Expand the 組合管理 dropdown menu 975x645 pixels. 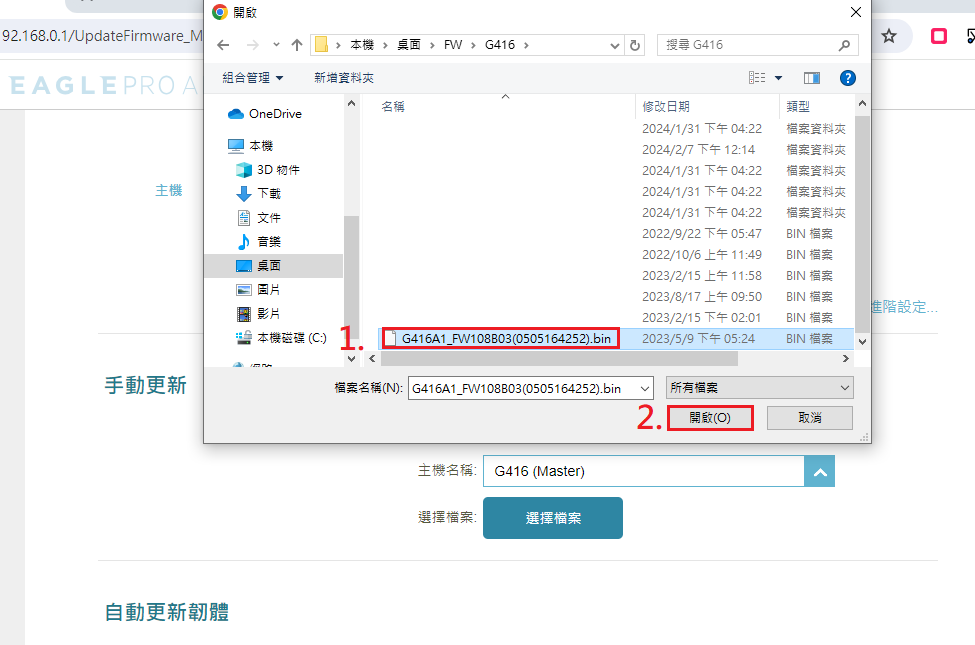[252, 78]
